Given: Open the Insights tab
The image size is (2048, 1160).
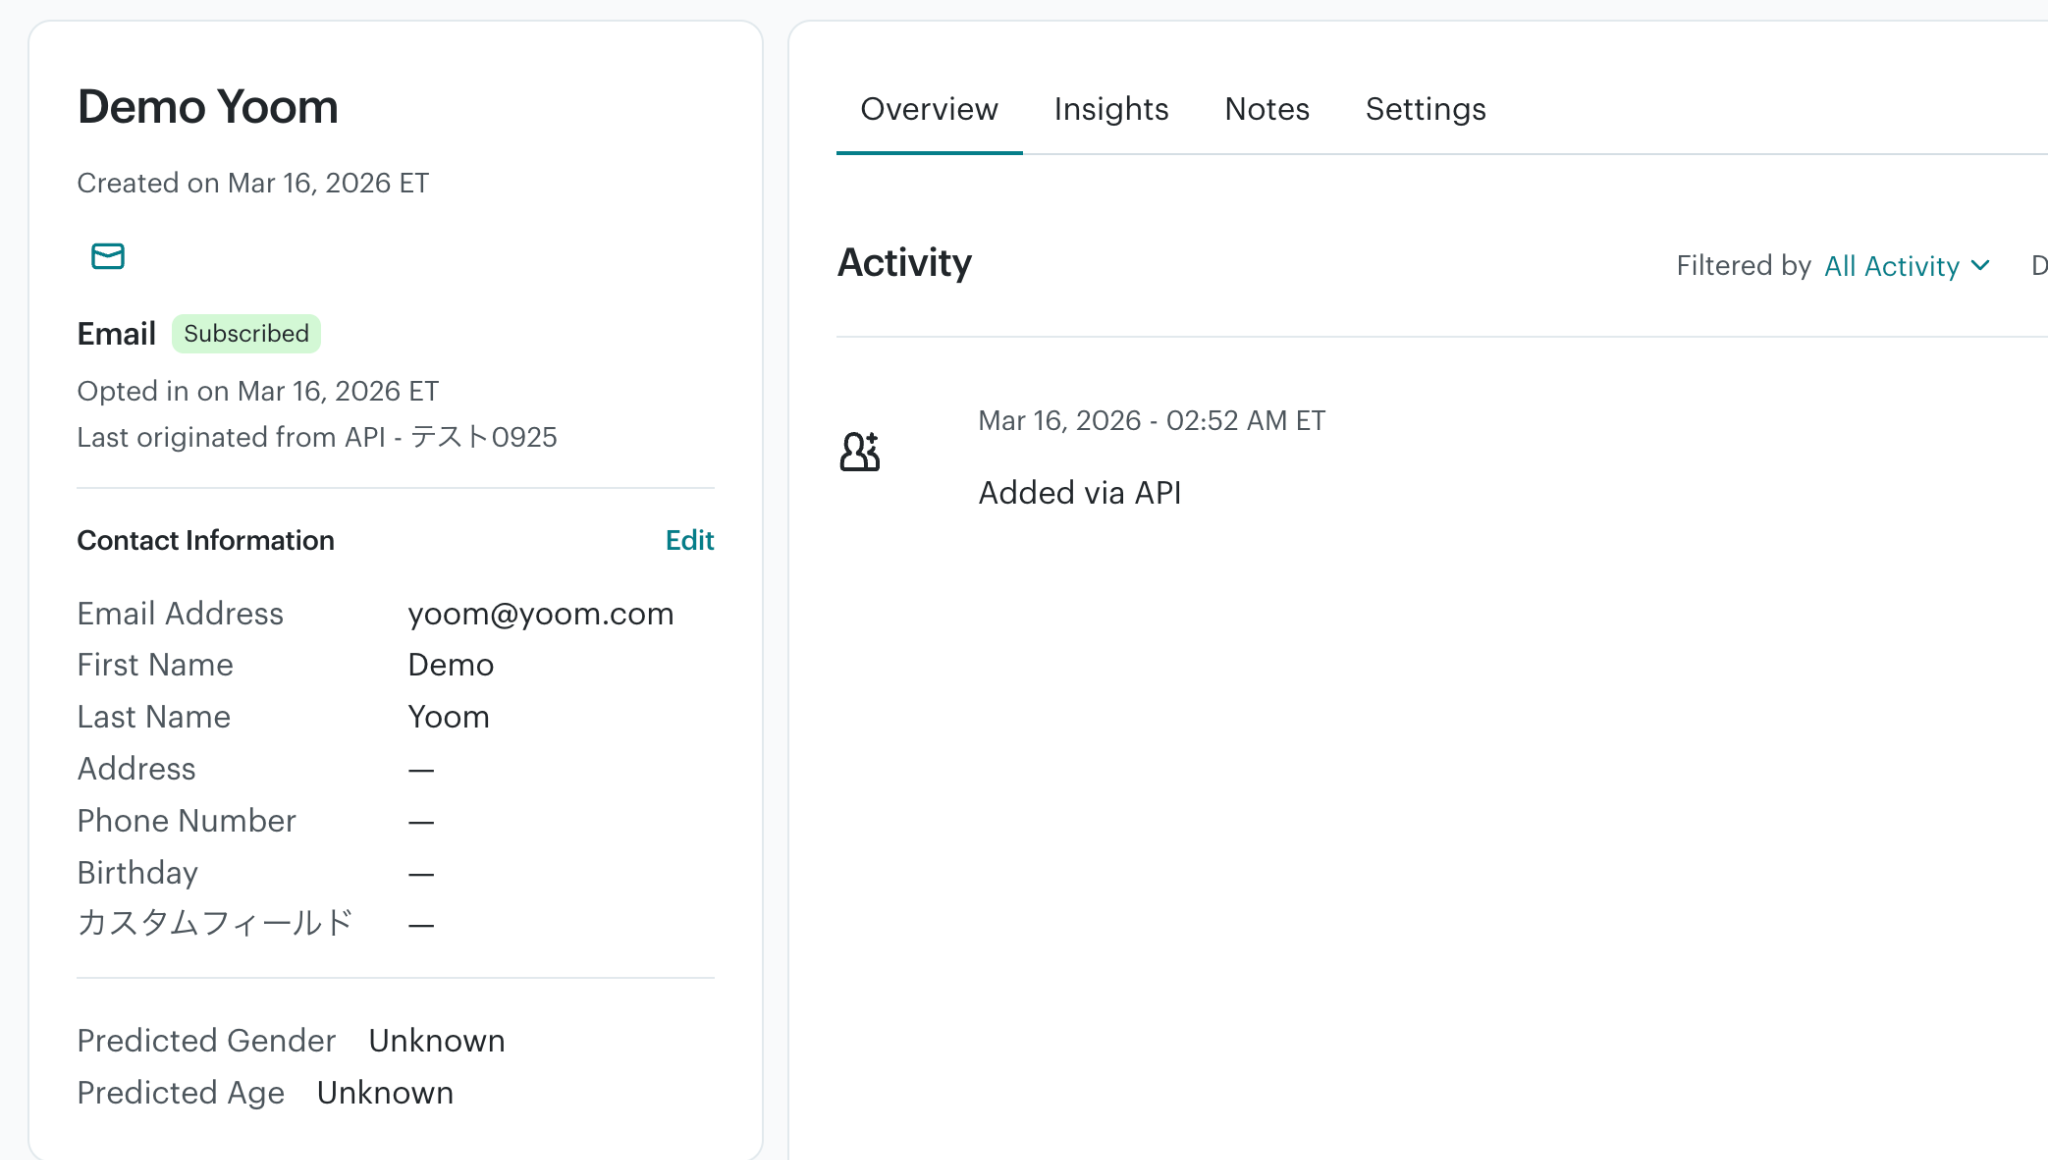Looking at the screenshot, I should (1111, 109).
